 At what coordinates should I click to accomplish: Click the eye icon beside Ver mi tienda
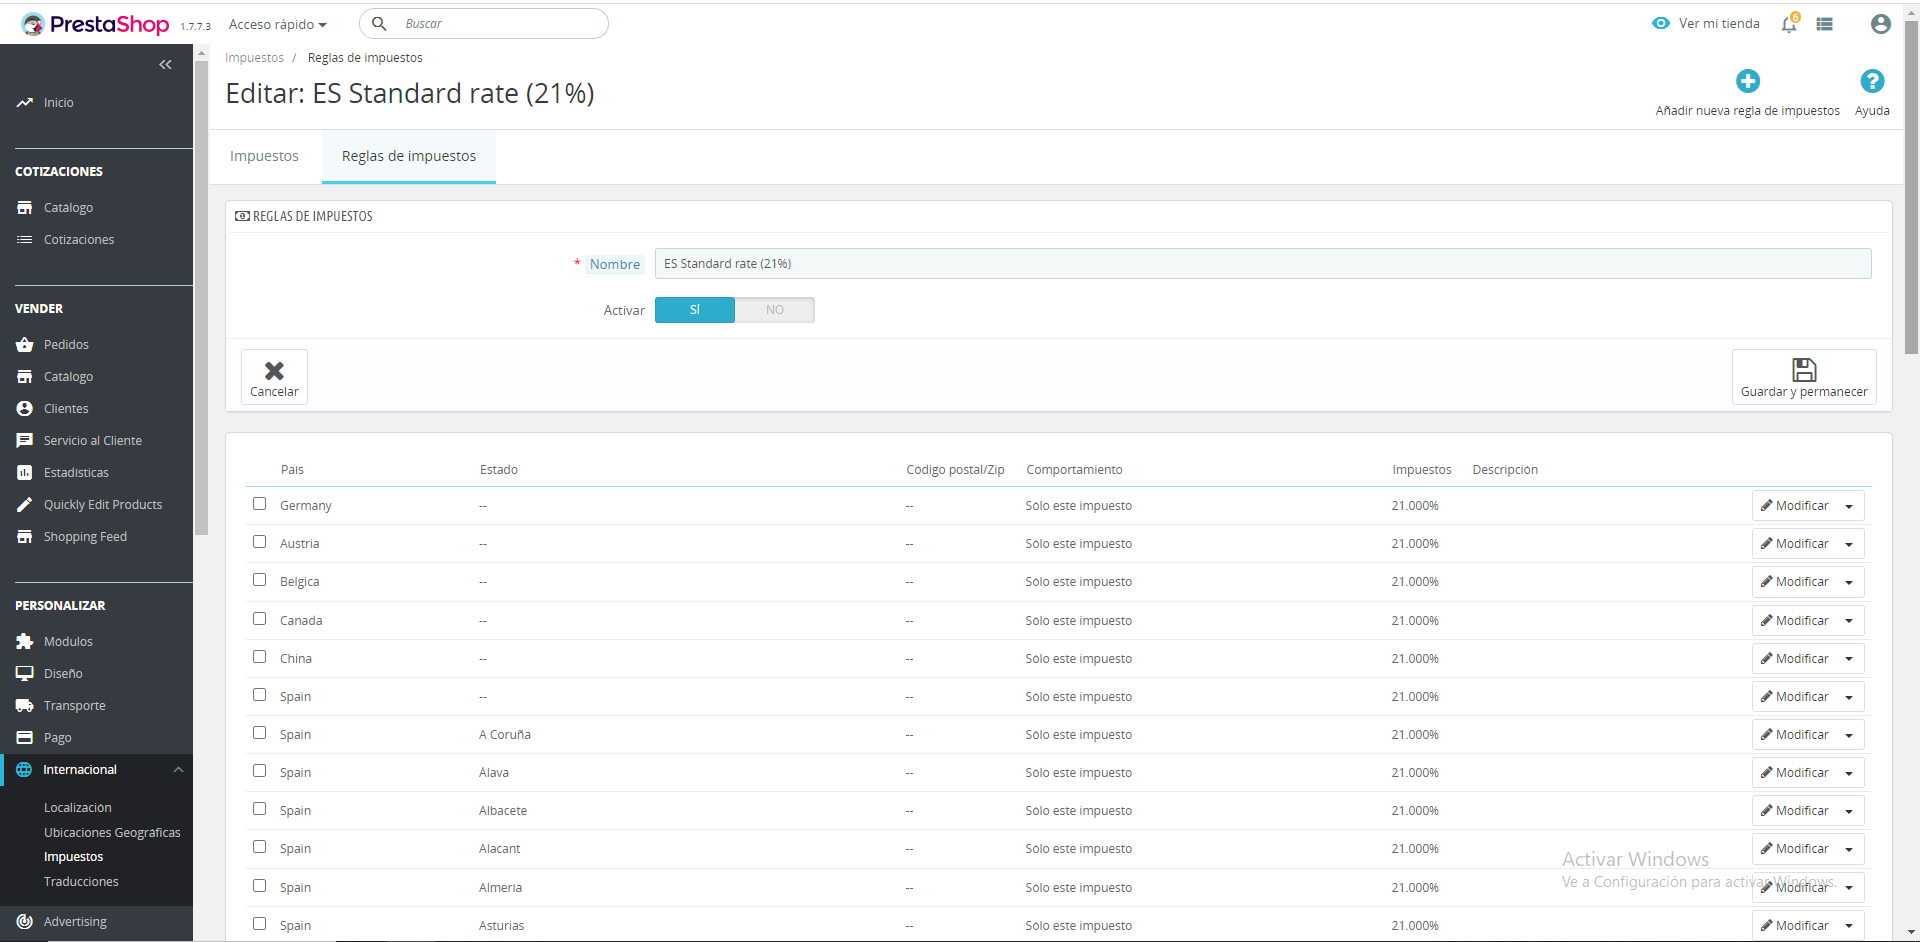[1661, 23]
